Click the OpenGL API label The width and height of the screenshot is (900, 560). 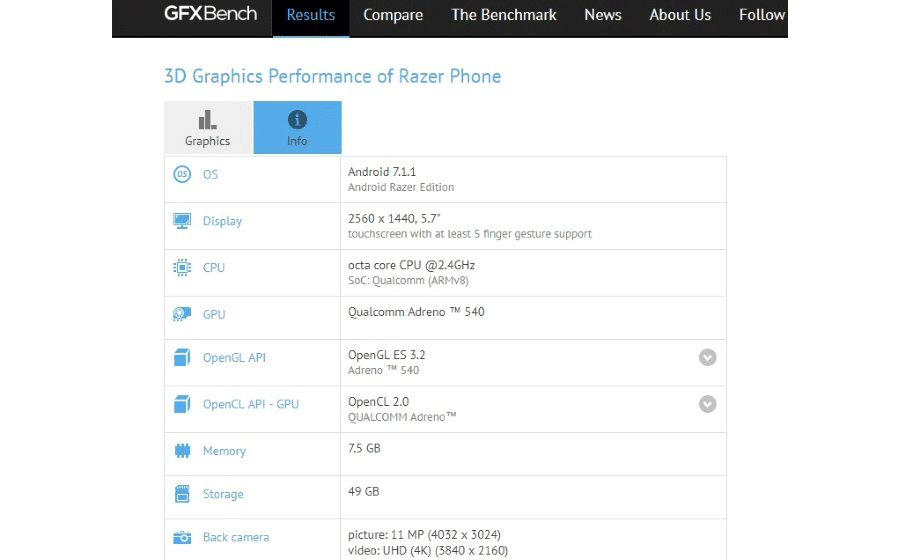(234, 358)
